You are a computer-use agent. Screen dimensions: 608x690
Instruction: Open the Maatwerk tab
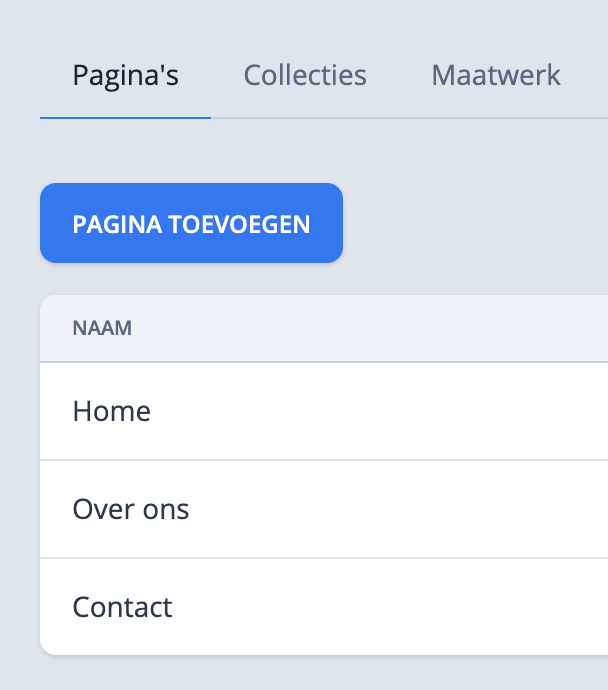click(x=496, y=75)
